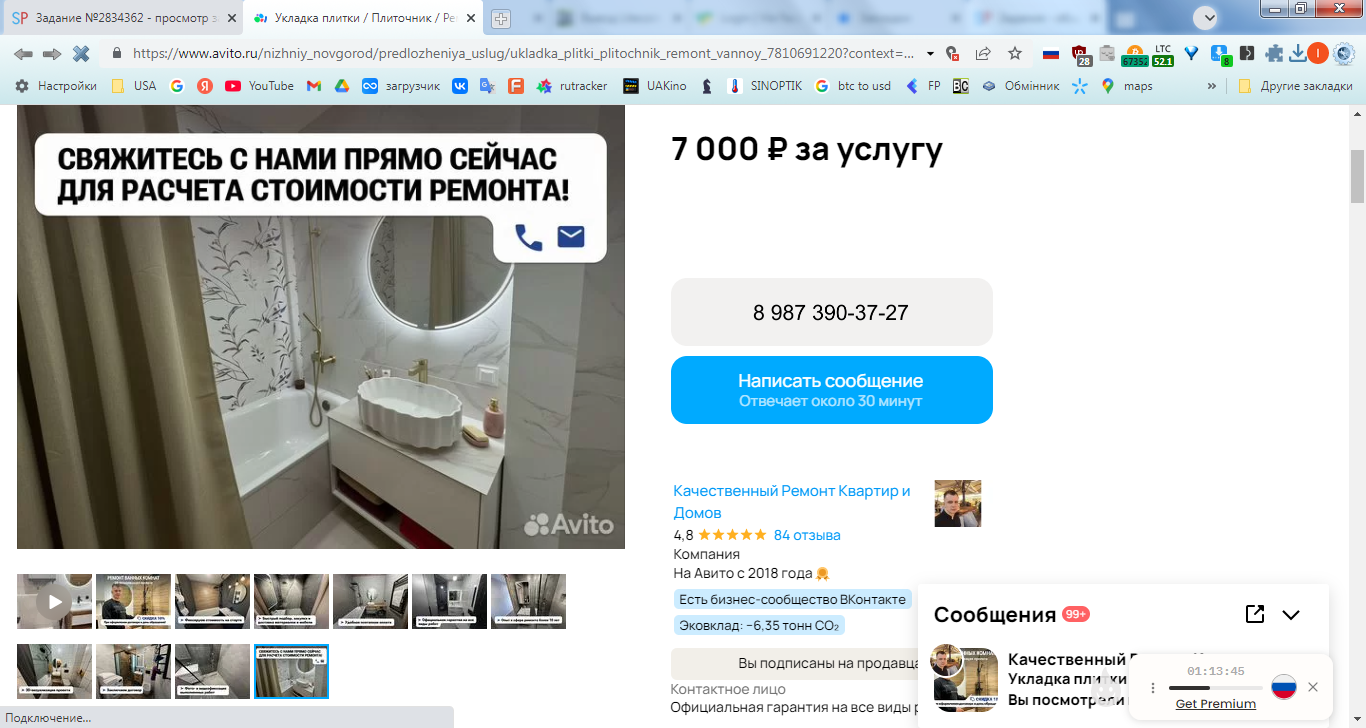Open the tab search dropdown chevron
The image size is (1366, 728).
(1208, 17)
